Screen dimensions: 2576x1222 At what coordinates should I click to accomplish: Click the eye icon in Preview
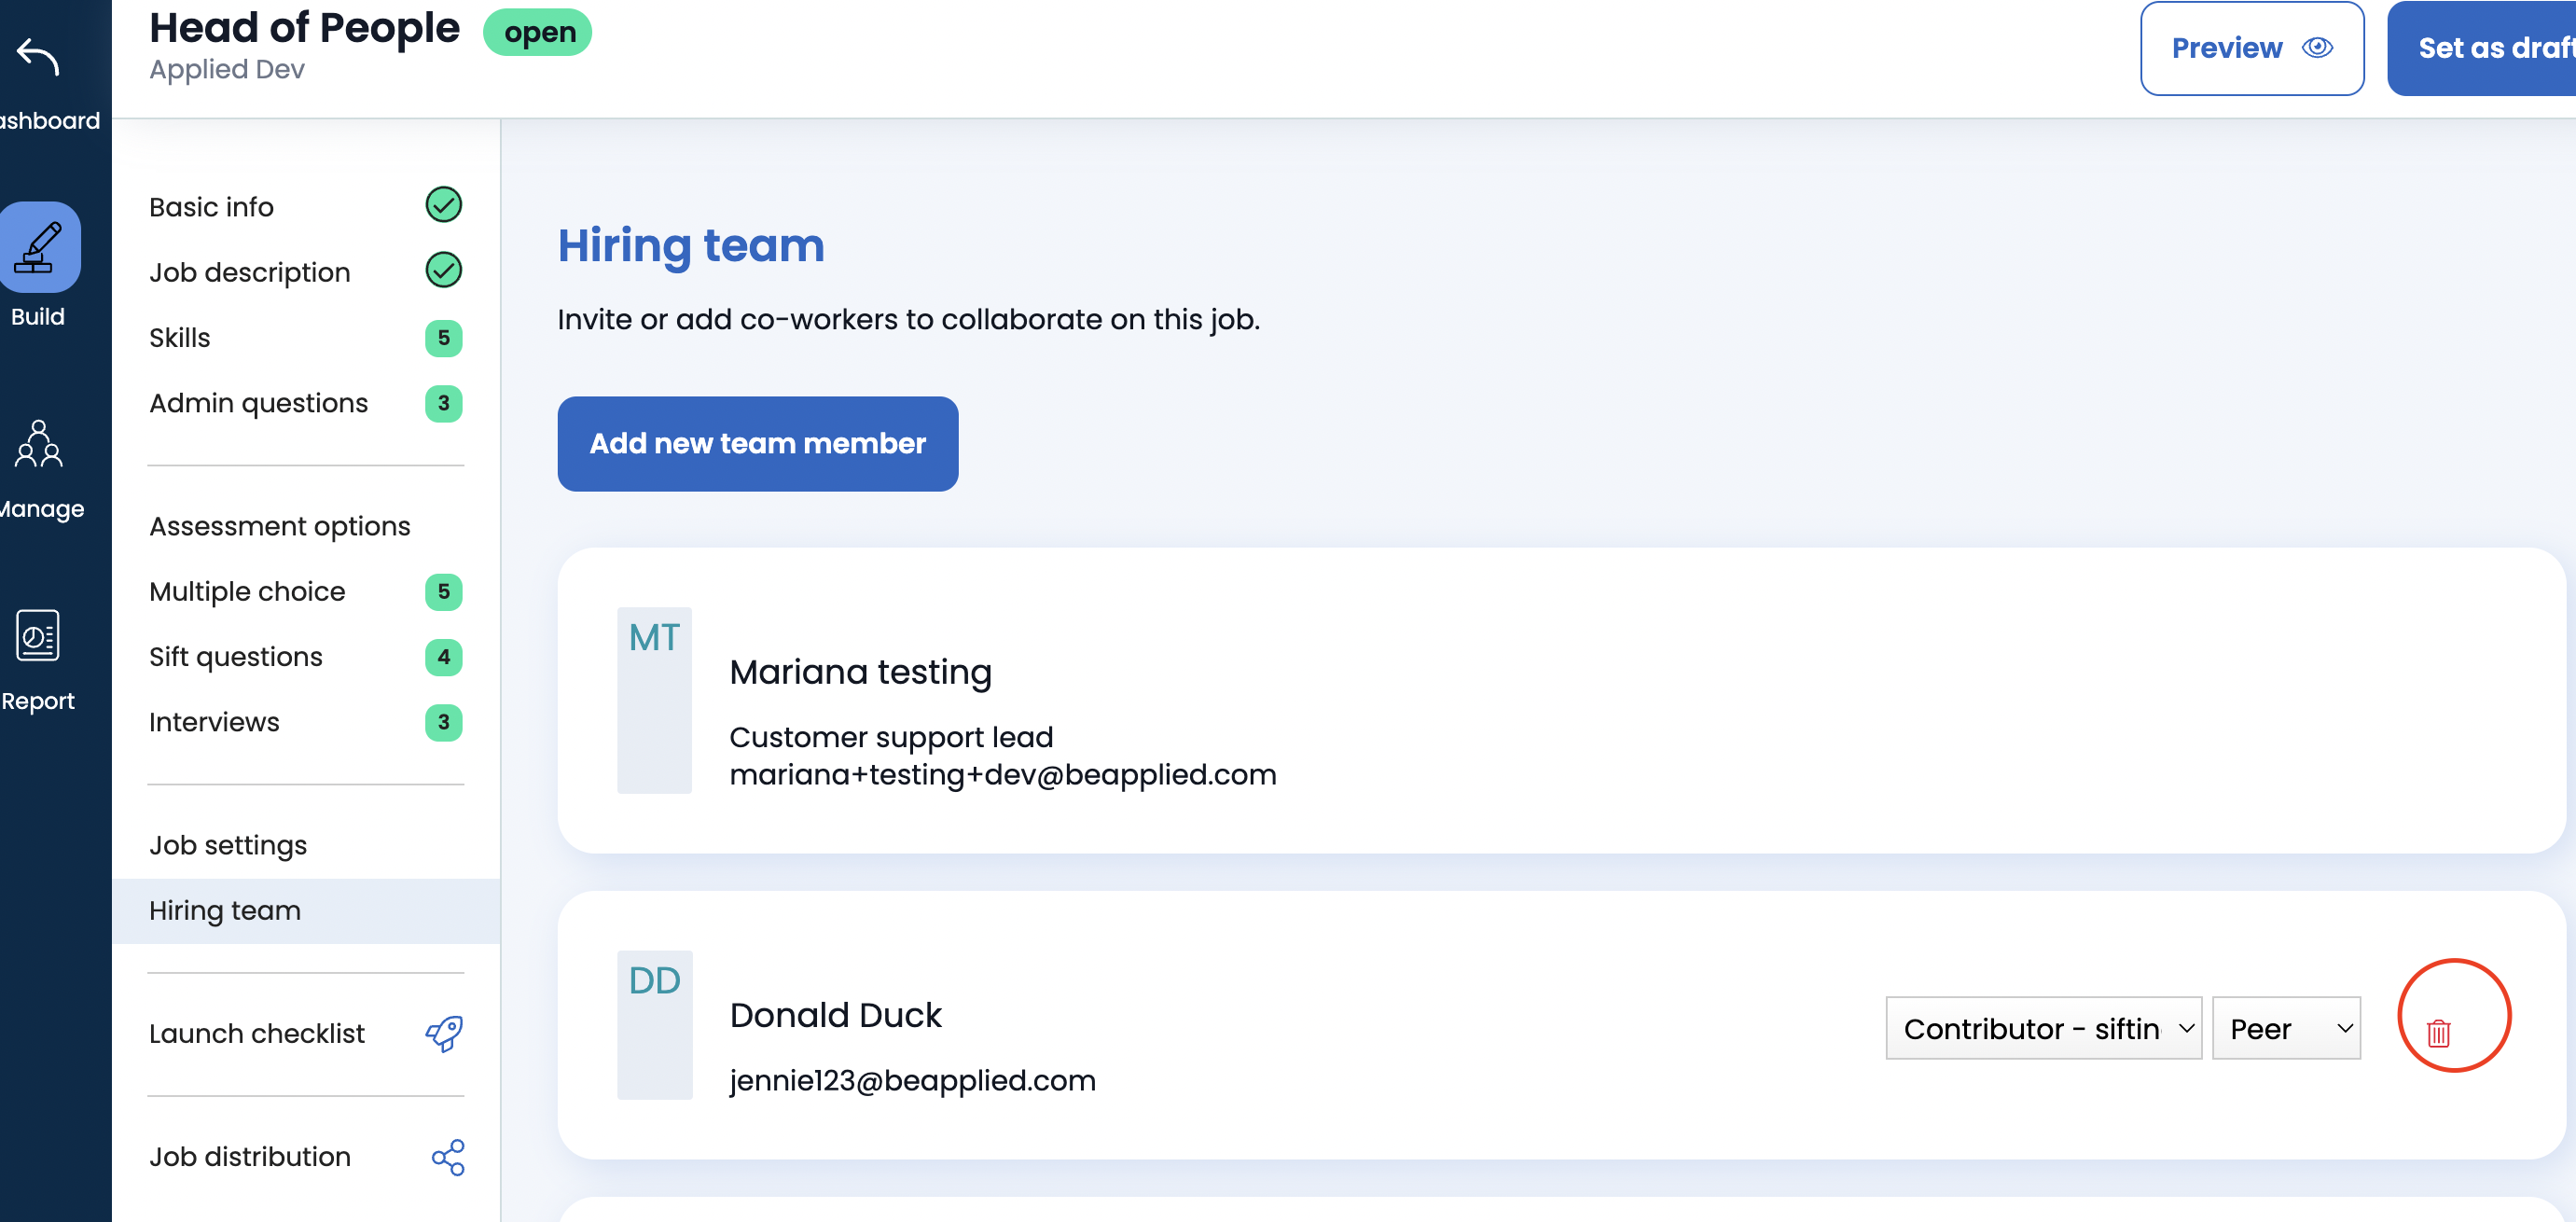(2317, 48)
